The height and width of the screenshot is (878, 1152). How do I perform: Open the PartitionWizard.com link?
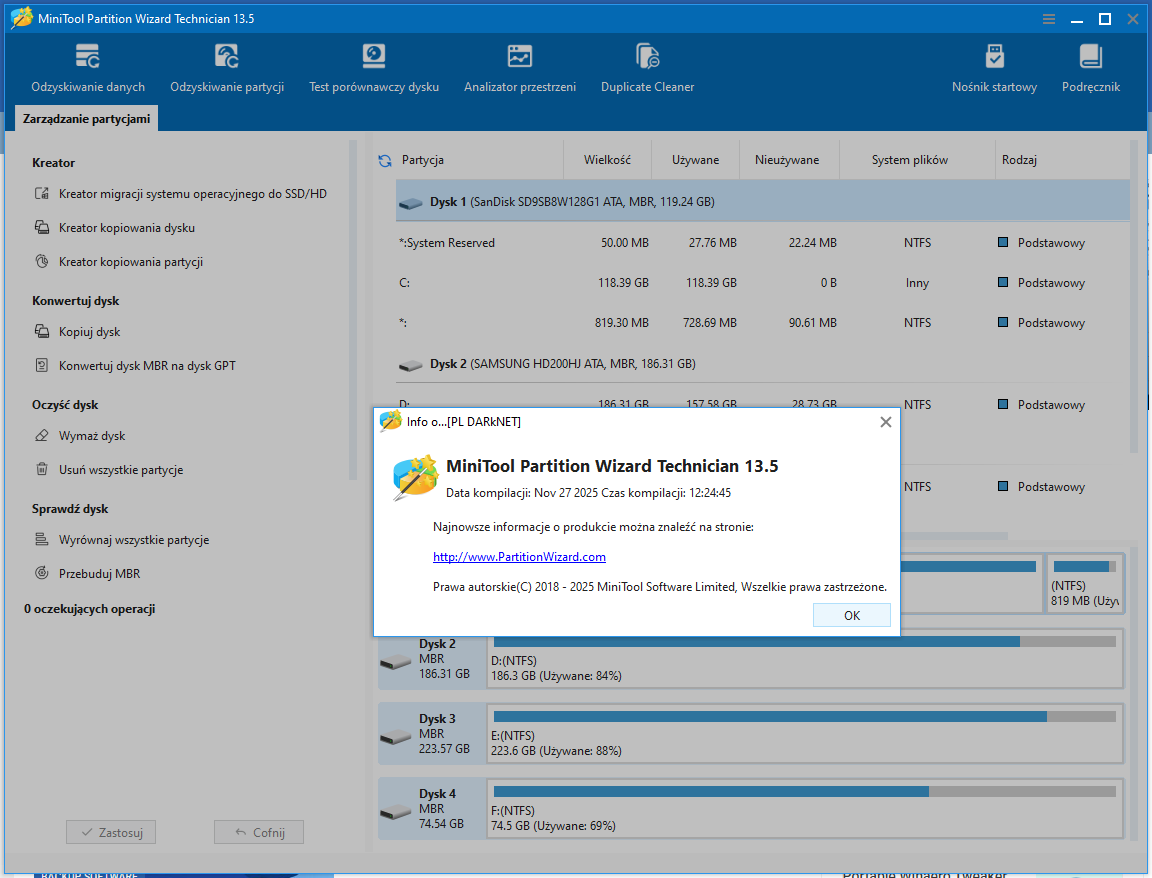coord(519,557)
